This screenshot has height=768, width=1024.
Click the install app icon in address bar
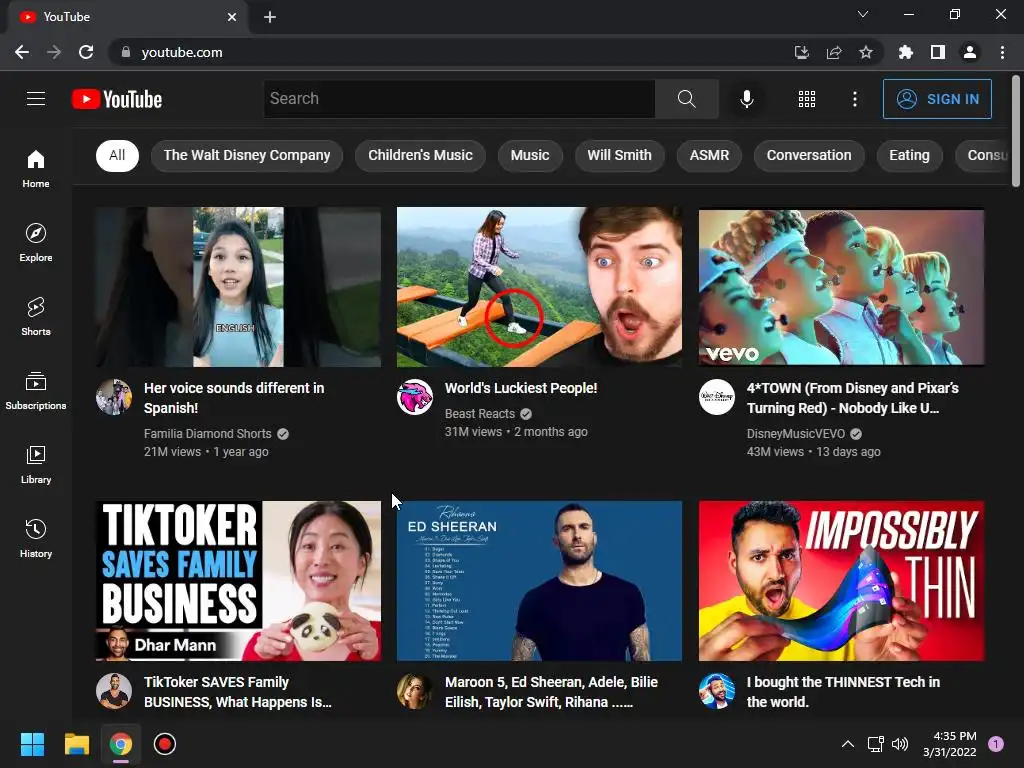[x=802, y=52]
